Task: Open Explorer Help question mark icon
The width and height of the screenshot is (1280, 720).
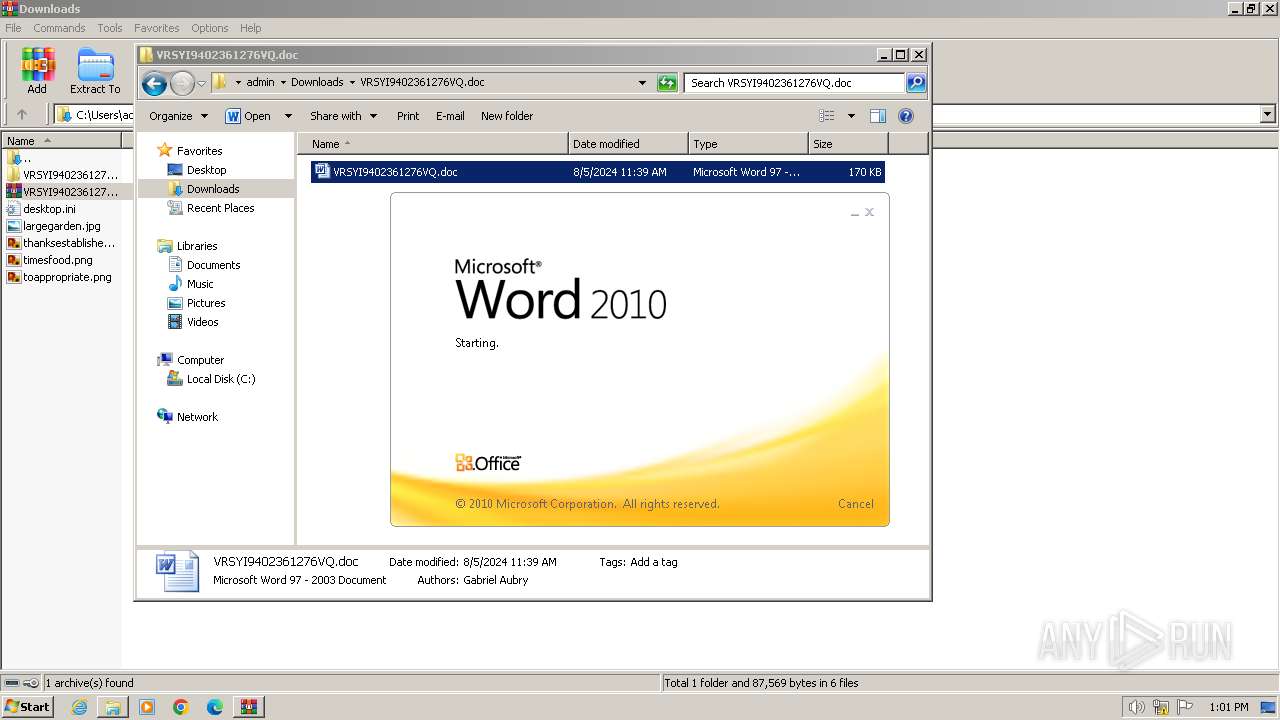Action: 906,116
